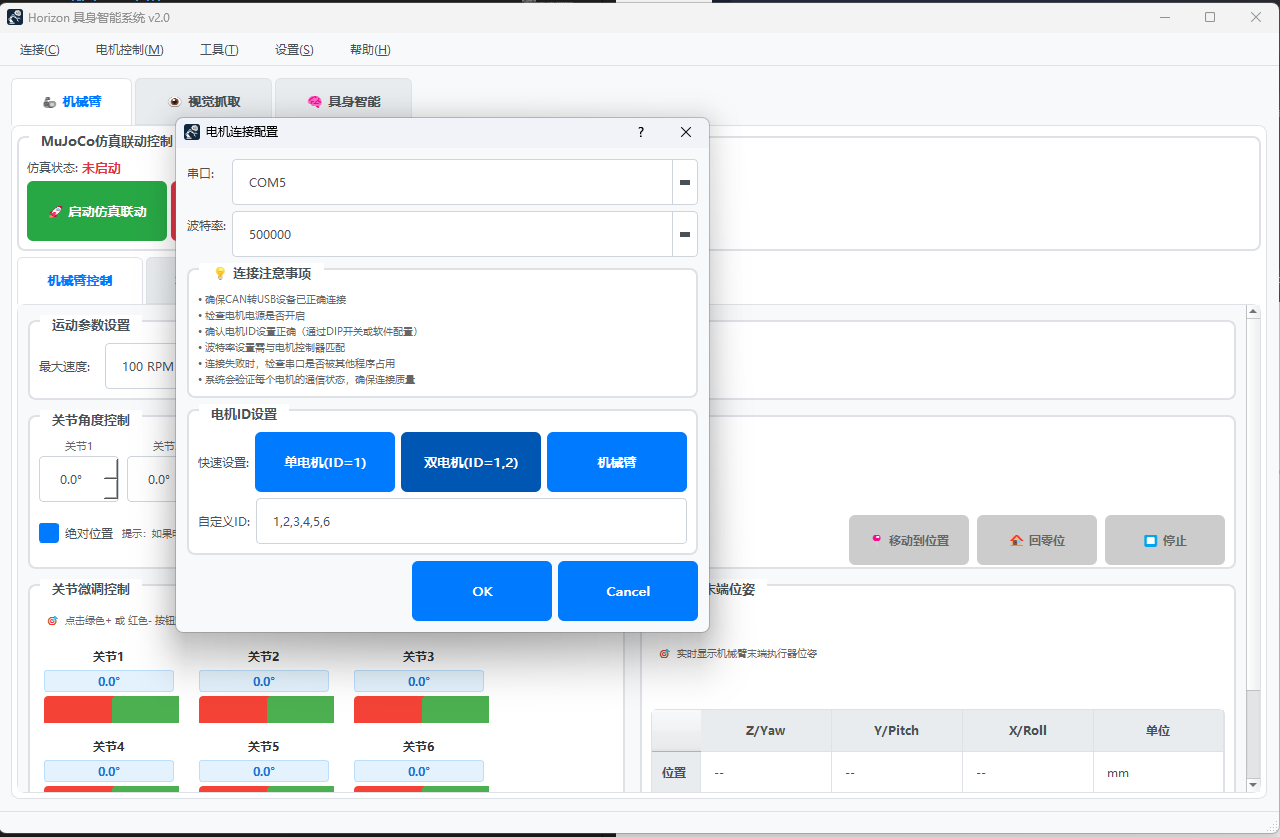Open the 波特率 500000 dropdown

[x=685, y=235]
